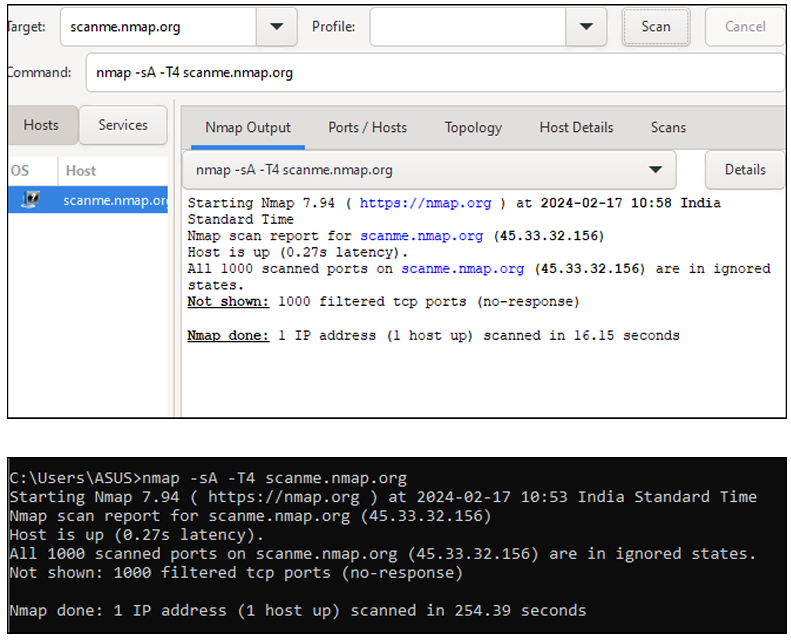Image resolution: width=791 pixels, height=641 pixels.
Task: Switch to the Host Details tab
Action: (576, 128)
